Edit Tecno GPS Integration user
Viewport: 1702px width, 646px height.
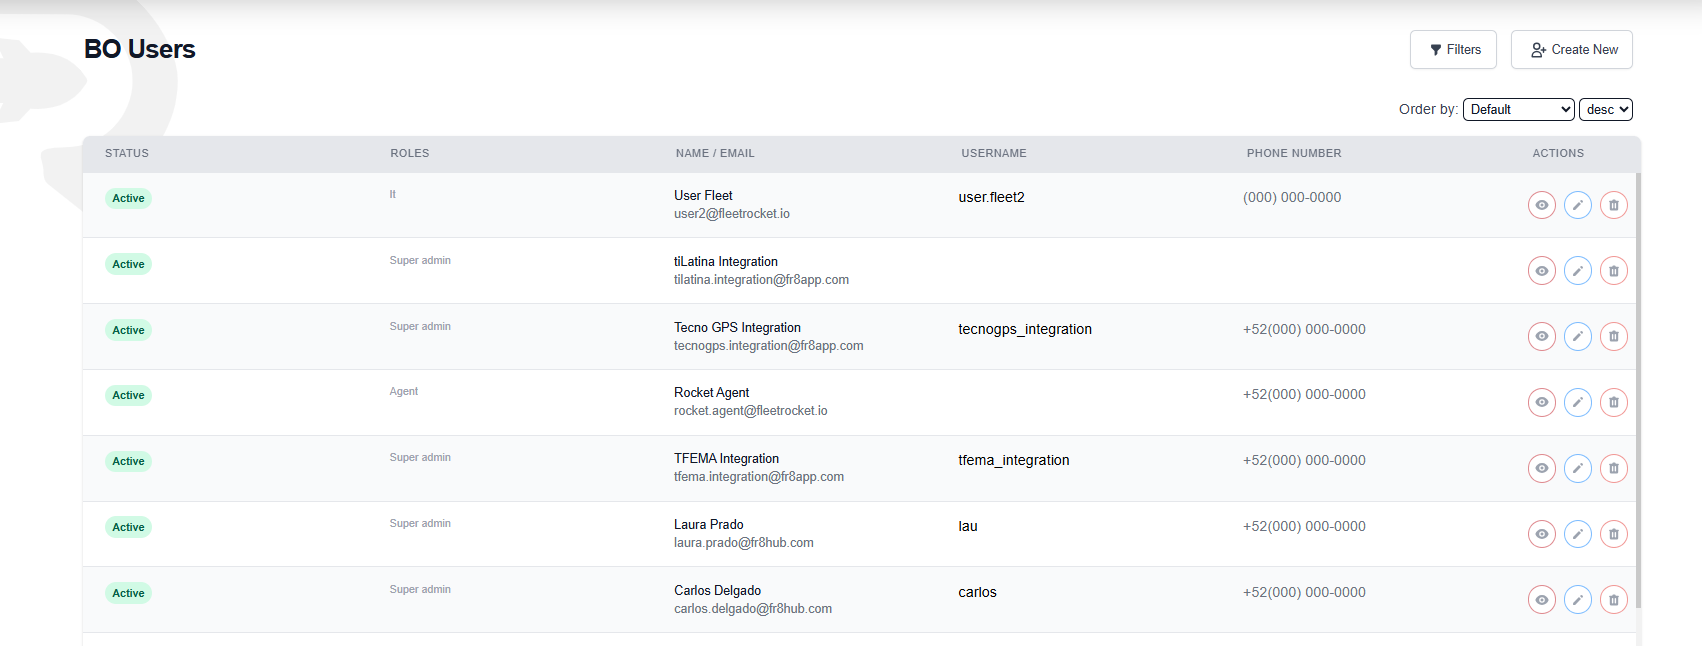coord(1578,336)
